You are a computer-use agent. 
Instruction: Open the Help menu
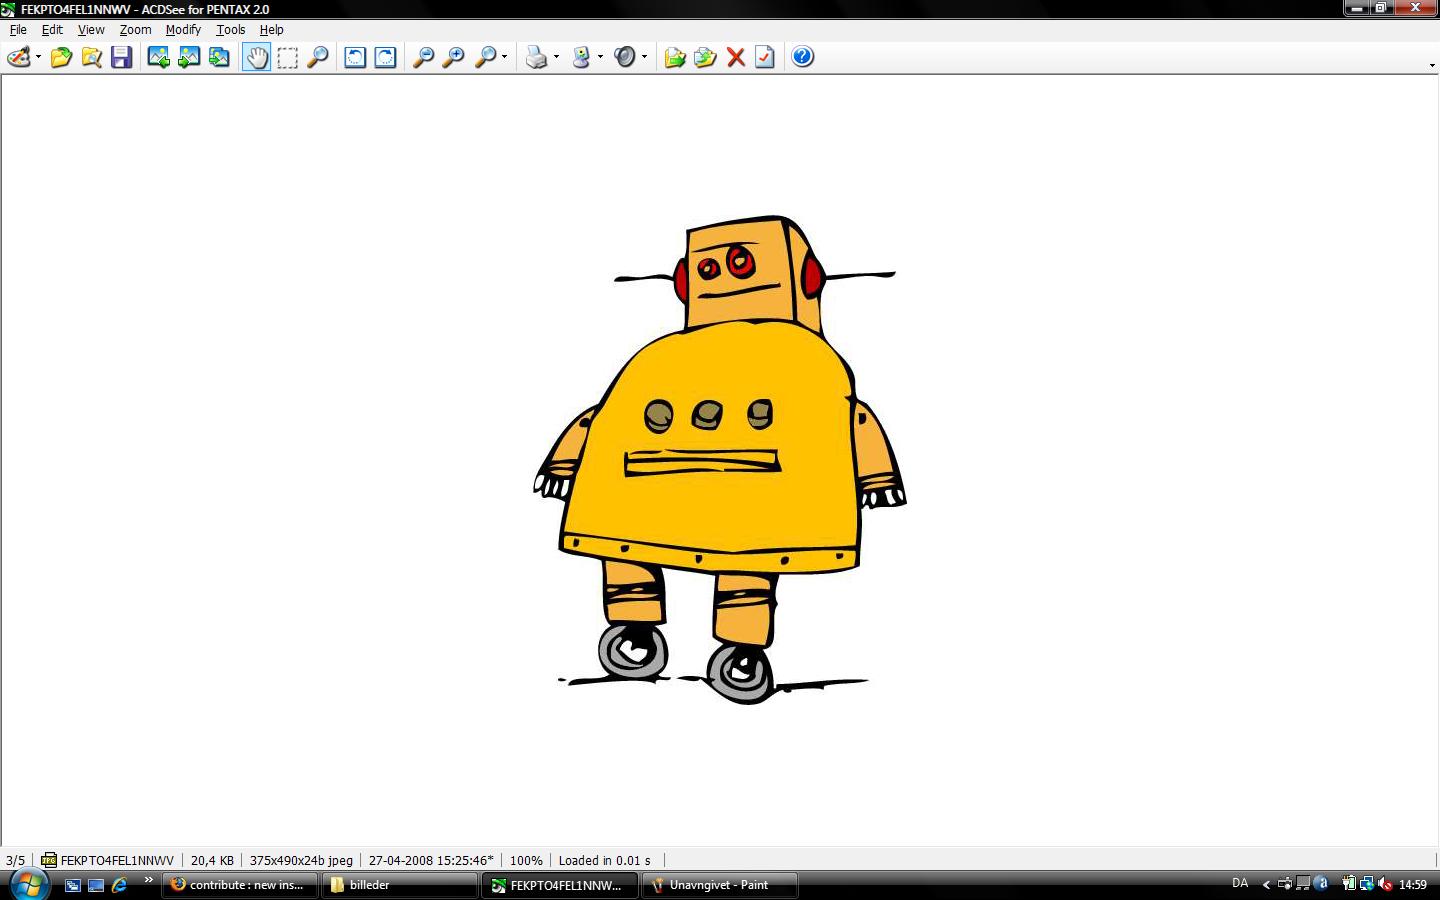coord(271,30)
